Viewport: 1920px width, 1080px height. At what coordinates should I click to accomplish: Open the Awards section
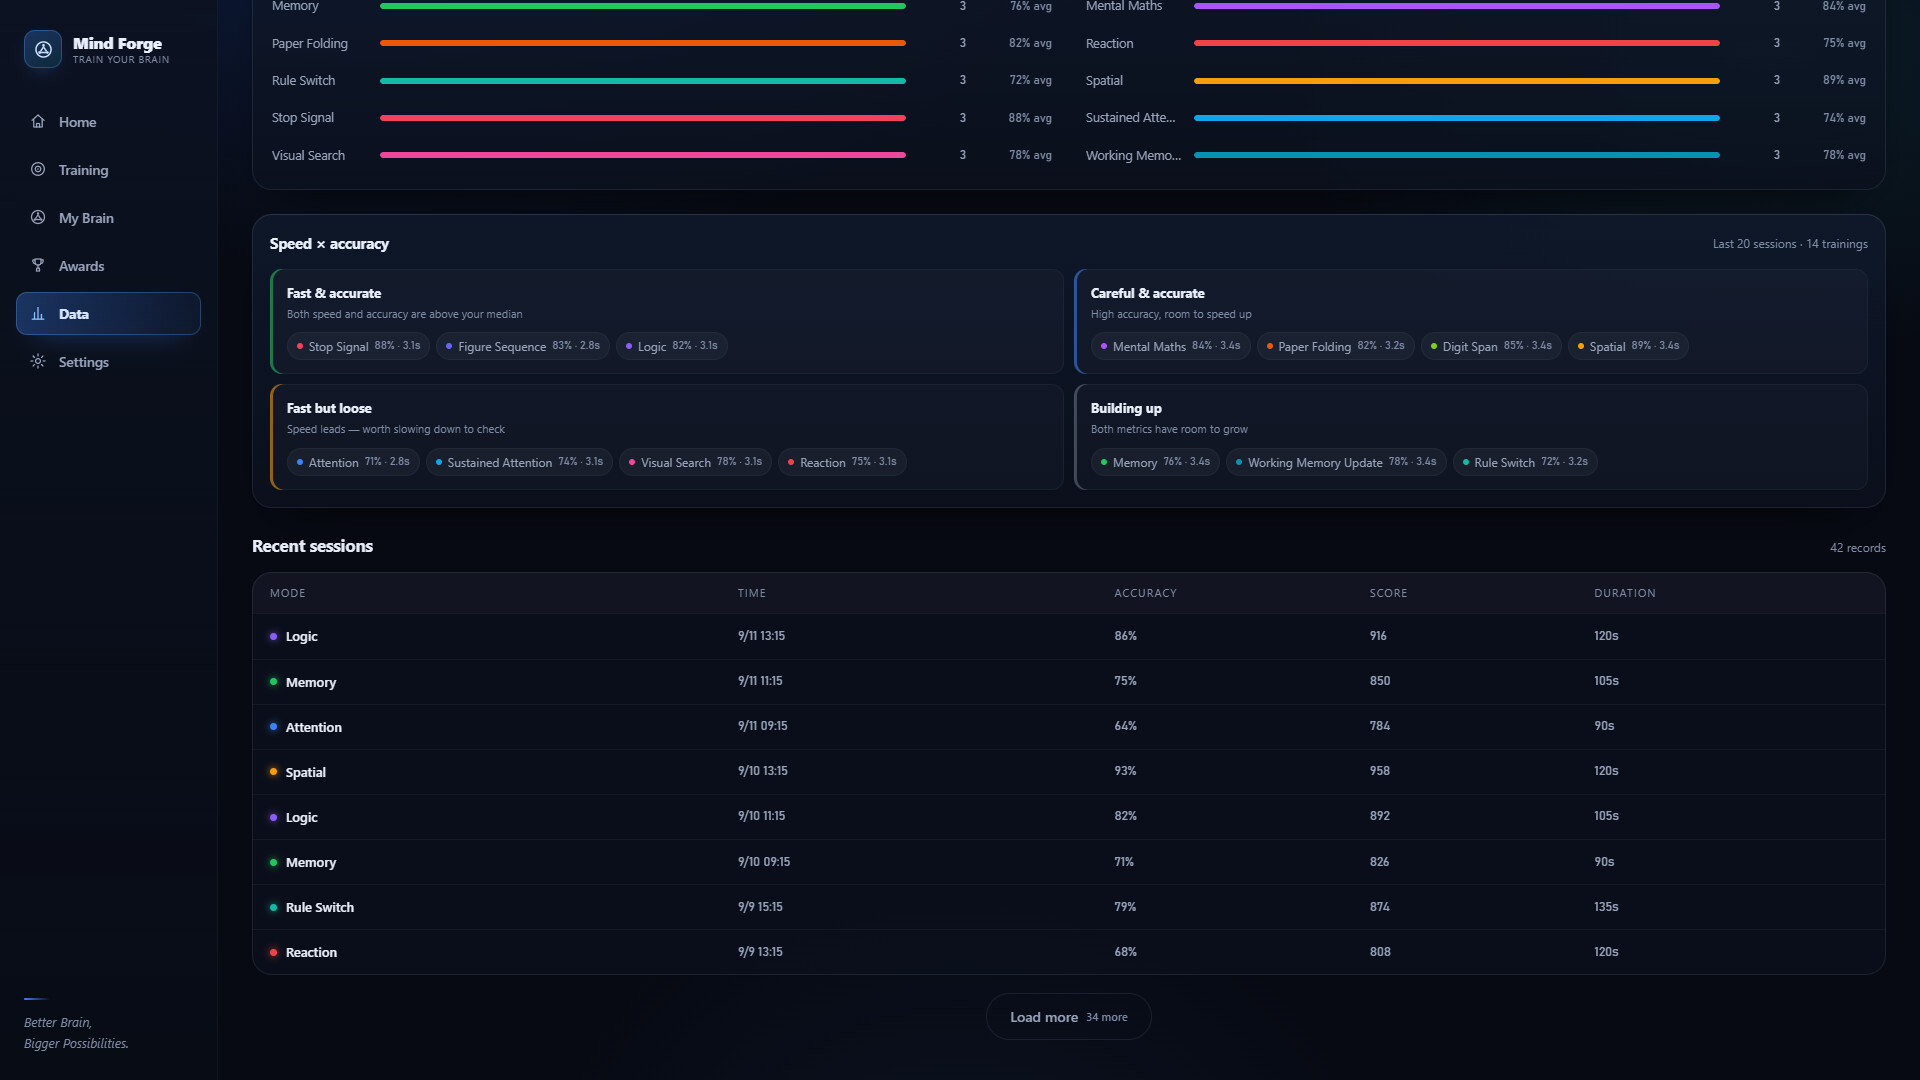(108, 266)
